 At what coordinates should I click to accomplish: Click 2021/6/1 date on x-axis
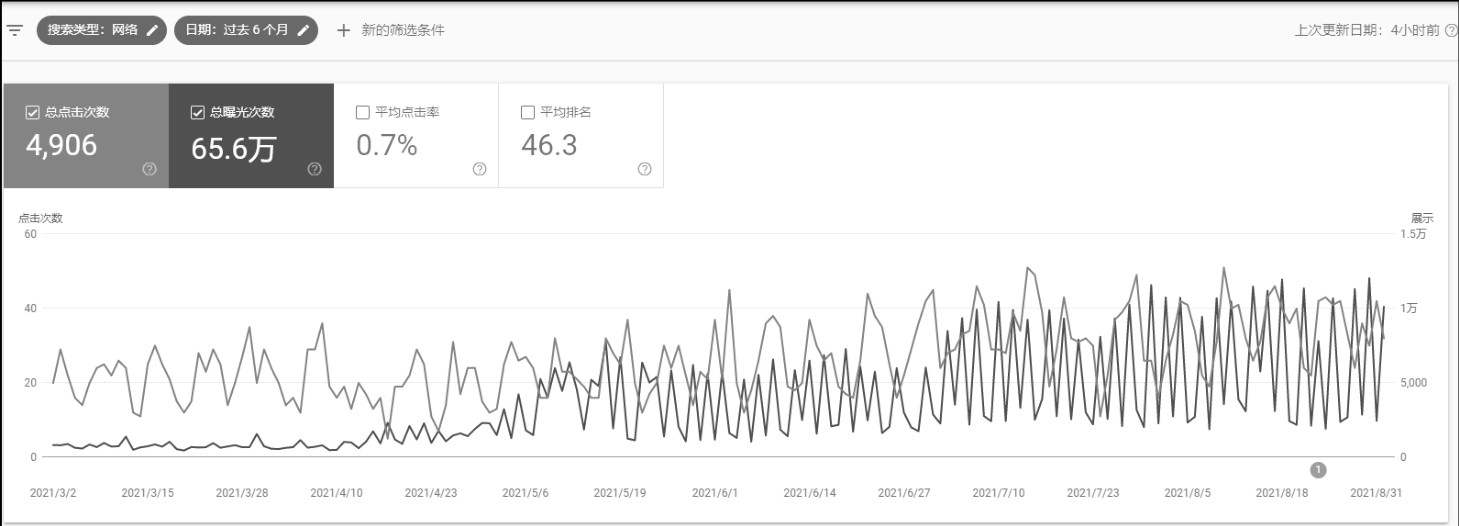coord(714,493)
